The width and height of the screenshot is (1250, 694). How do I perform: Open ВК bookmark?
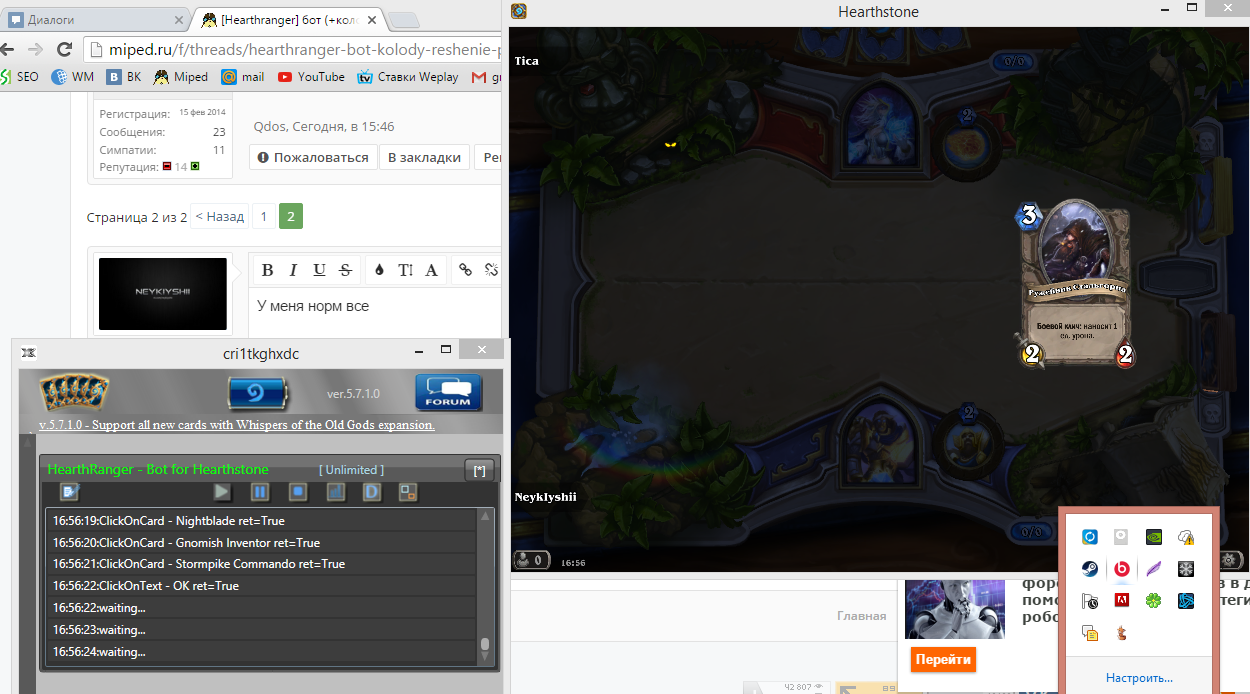pos(125,76)
